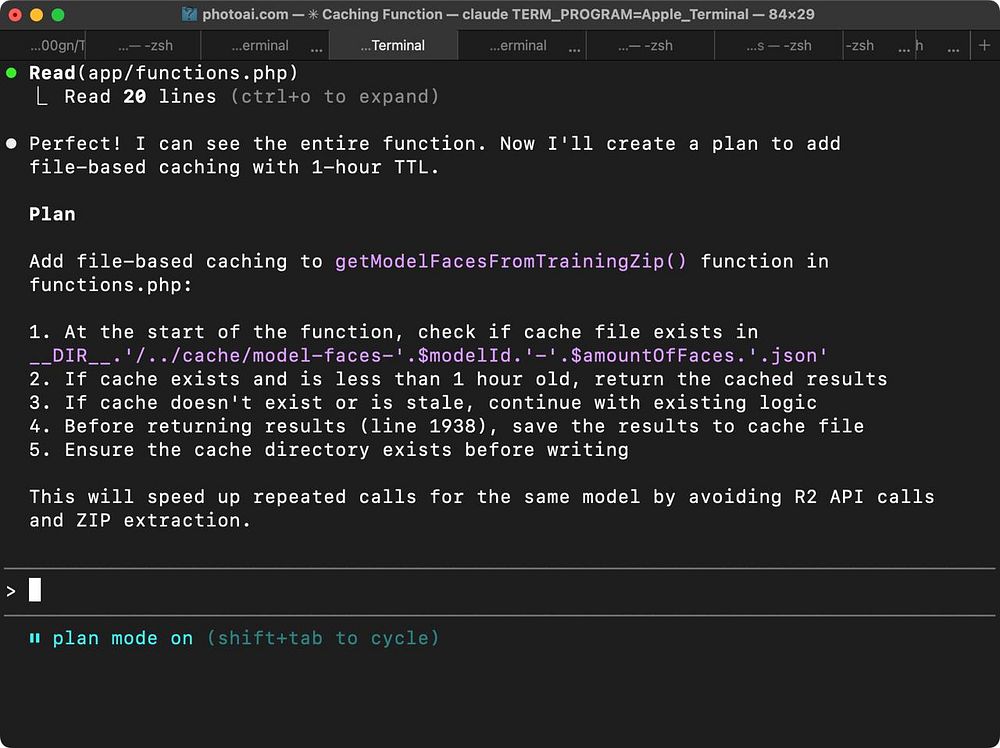Image resolution: width=1000 pixels, height=748 pixels.
Task: Toggle the "plan mode on" indicator
Action: point(123,638)
